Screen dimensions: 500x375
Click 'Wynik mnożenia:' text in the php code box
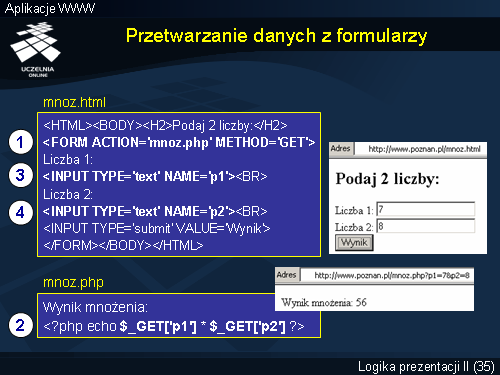coord(95,307)
